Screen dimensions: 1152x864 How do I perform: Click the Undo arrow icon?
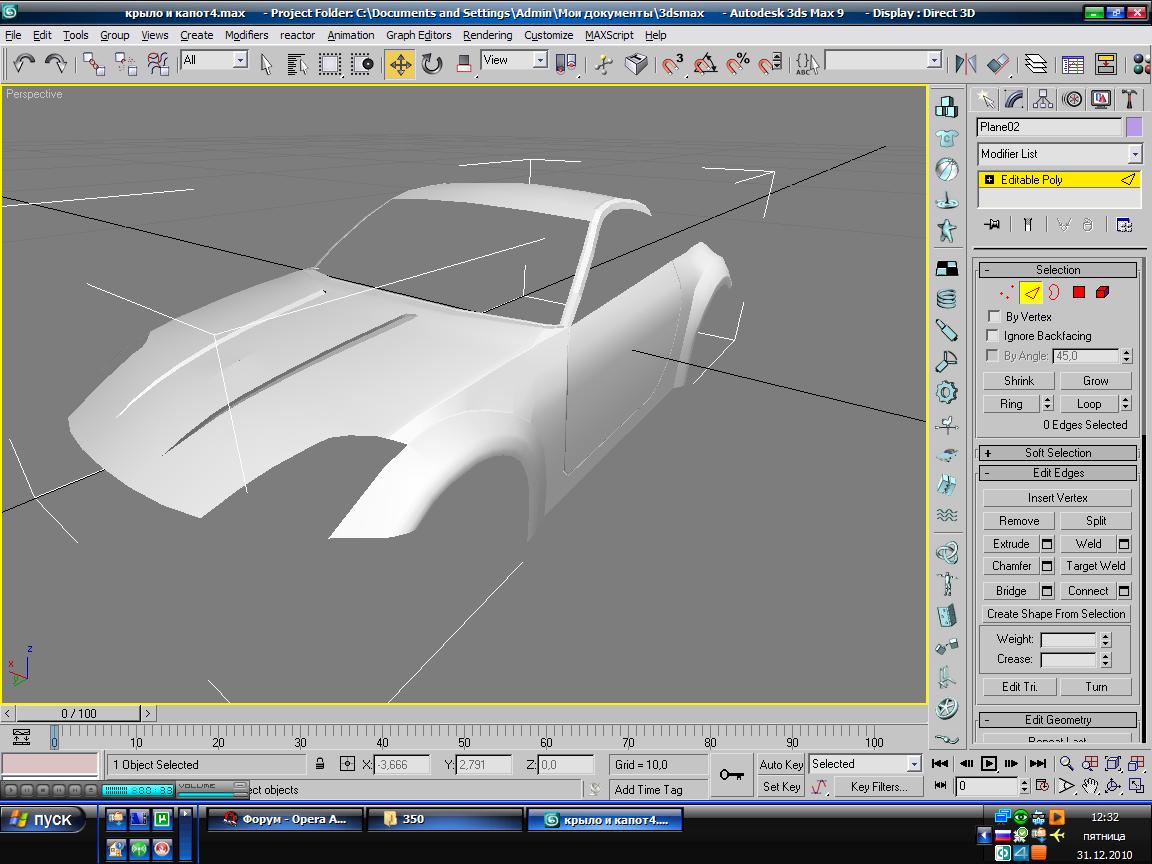coord(23,63)
